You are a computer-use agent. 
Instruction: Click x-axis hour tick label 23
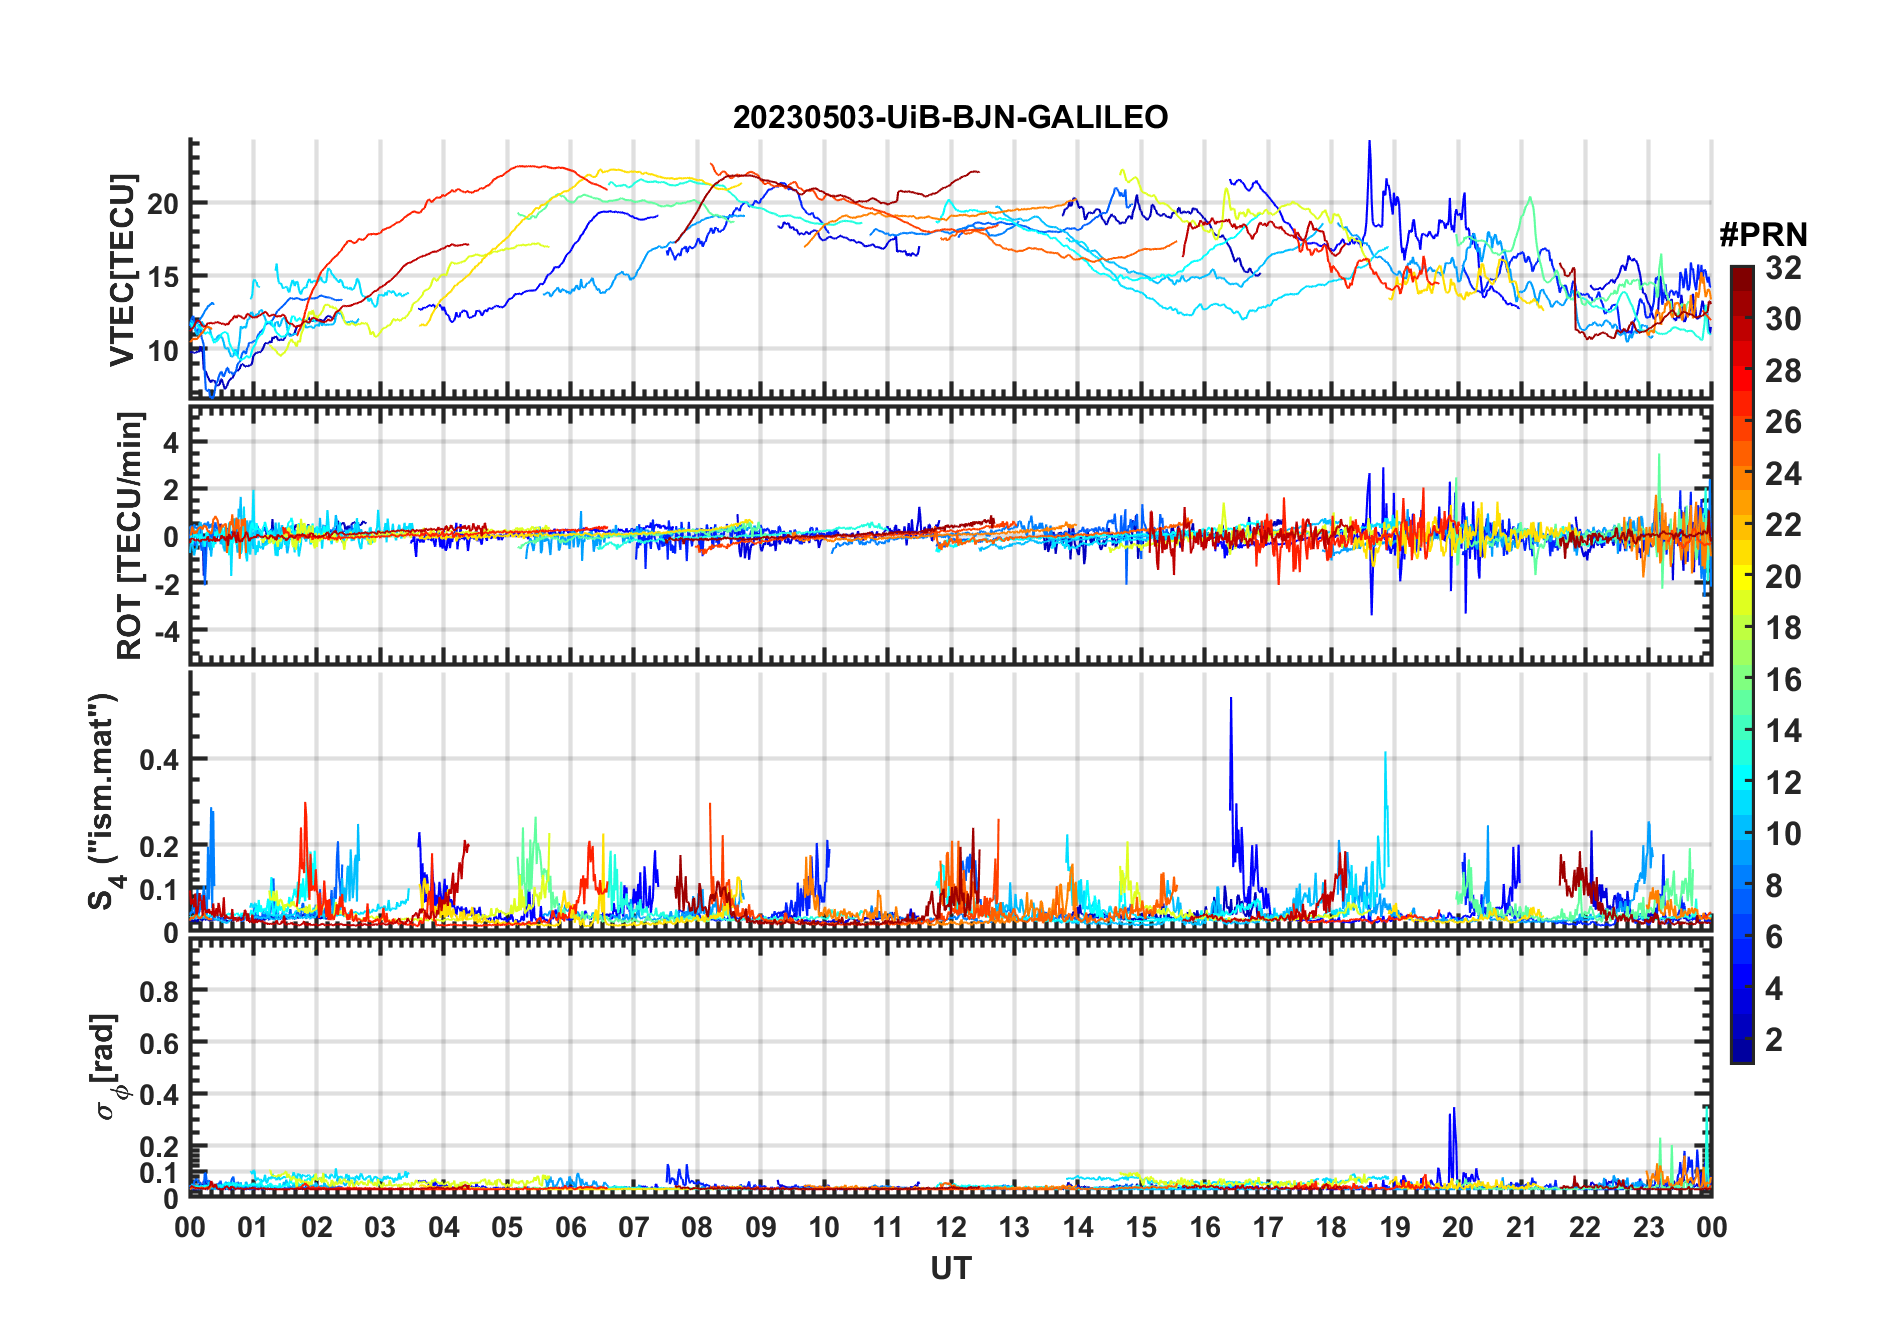click(x=1649, y=1227)
